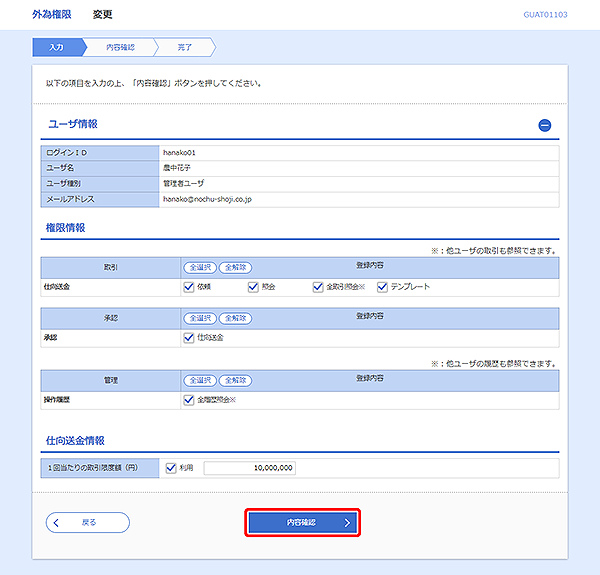This screenshot has height=575, width=600.
Task: Collapse the ユーザ情報 section with minus icon
Action: (x=545, y=125)
